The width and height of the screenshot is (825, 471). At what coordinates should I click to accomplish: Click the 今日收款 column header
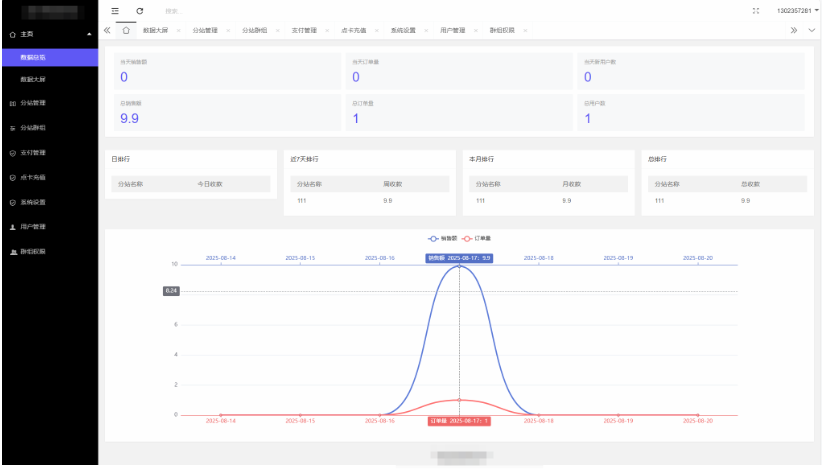(210, 184)
